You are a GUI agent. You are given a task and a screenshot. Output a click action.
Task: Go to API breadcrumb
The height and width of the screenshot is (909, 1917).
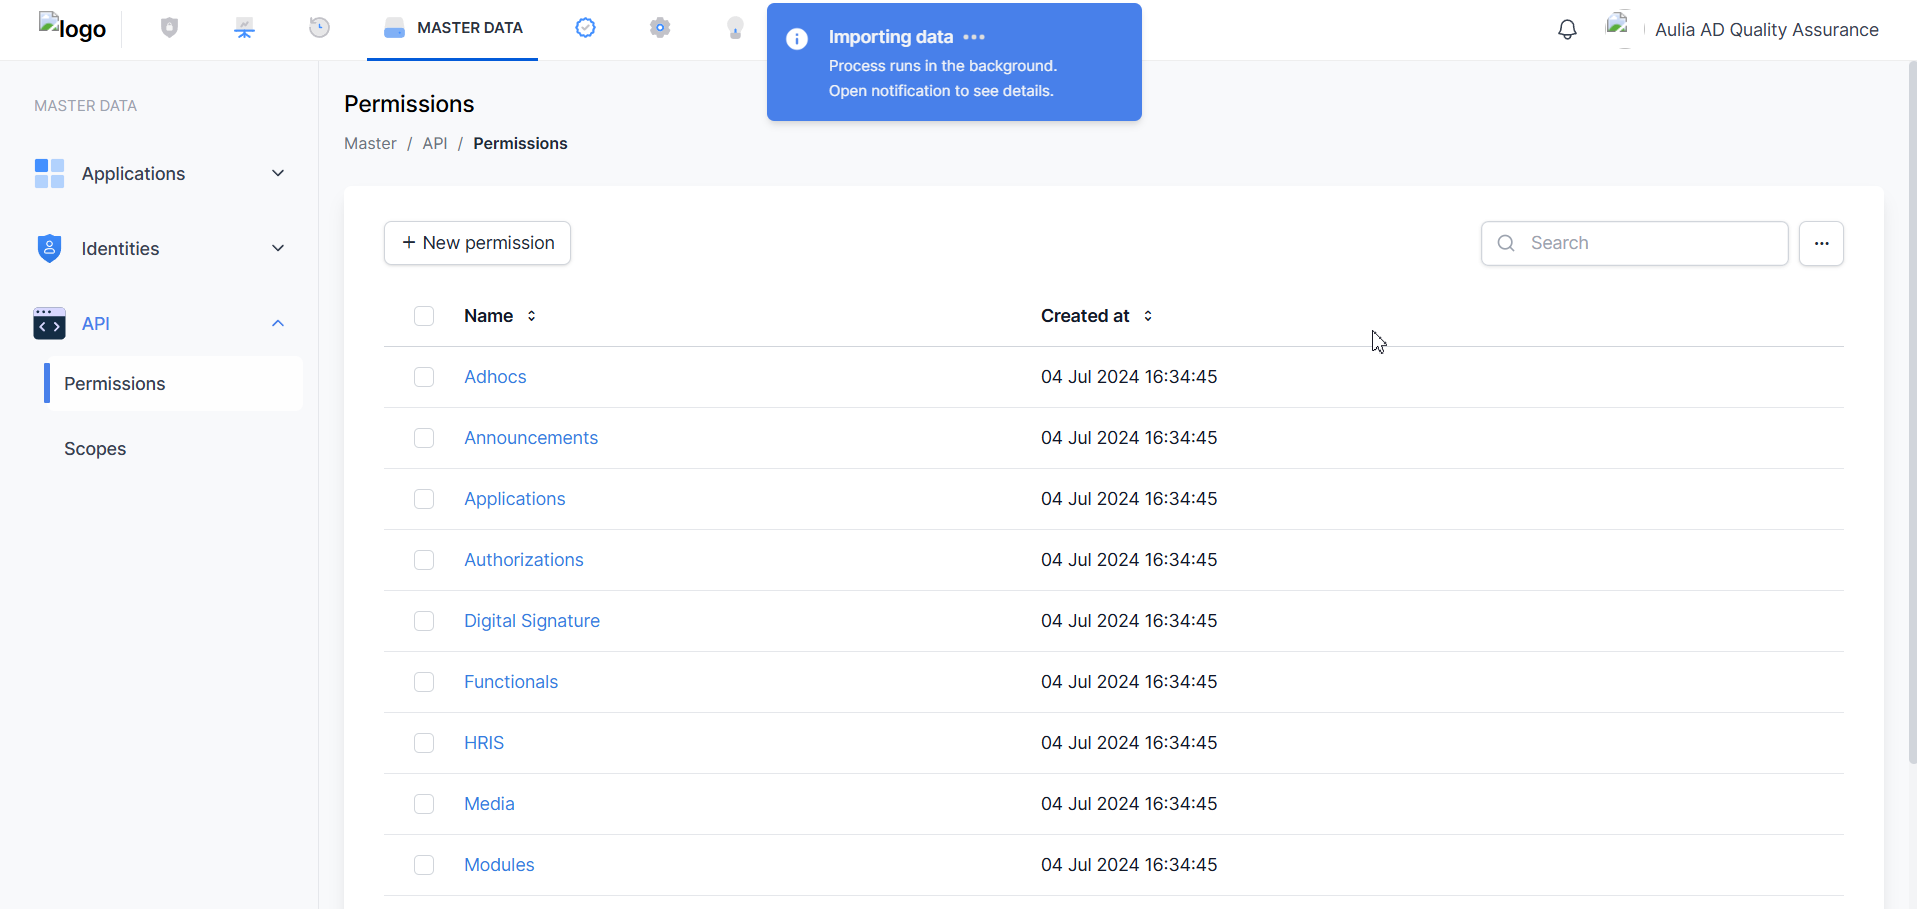pyautogui.click(x=434, y=144)
